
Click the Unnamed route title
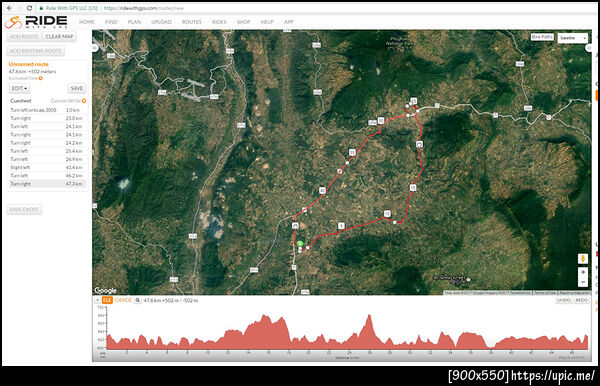tap(29, 64)
